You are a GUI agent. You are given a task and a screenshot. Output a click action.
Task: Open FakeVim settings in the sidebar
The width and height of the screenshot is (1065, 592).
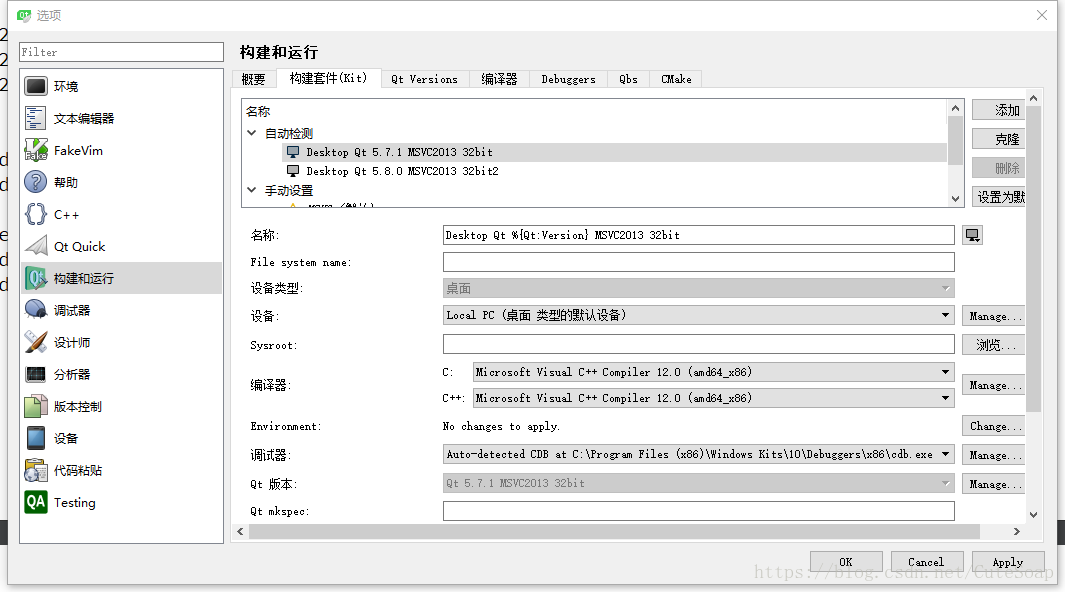[121, 150]
